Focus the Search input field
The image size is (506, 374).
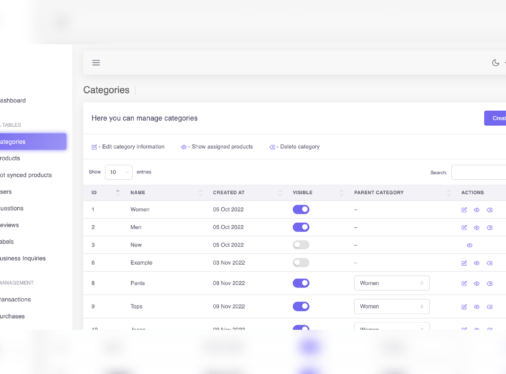479,172
